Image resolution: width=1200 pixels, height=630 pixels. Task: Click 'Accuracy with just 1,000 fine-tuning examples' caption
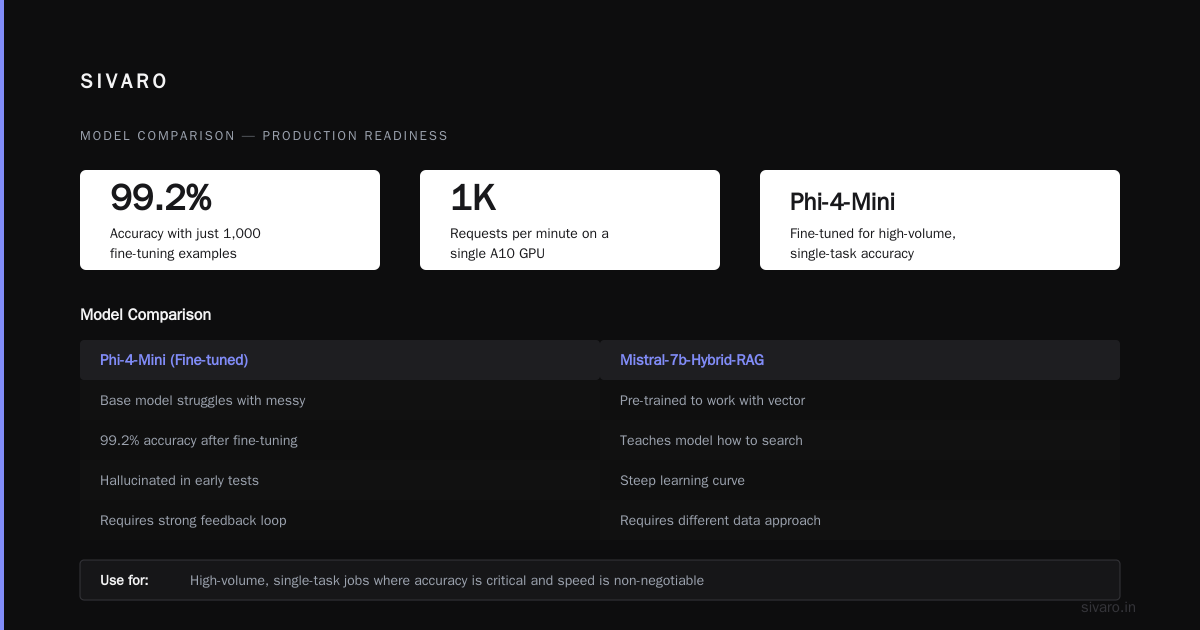point(185,243)
